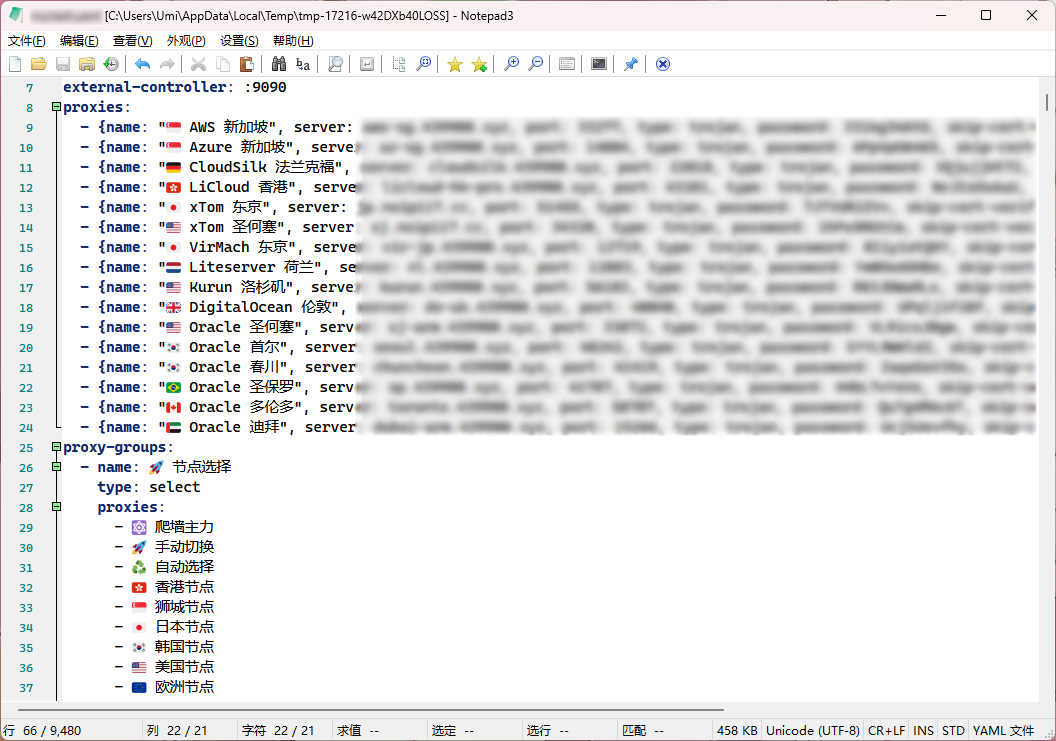Viewport: 1056px width, 741px height.
Task: Collapse the proxies fold marker on line 8
Action: click(x=56, y=107)
